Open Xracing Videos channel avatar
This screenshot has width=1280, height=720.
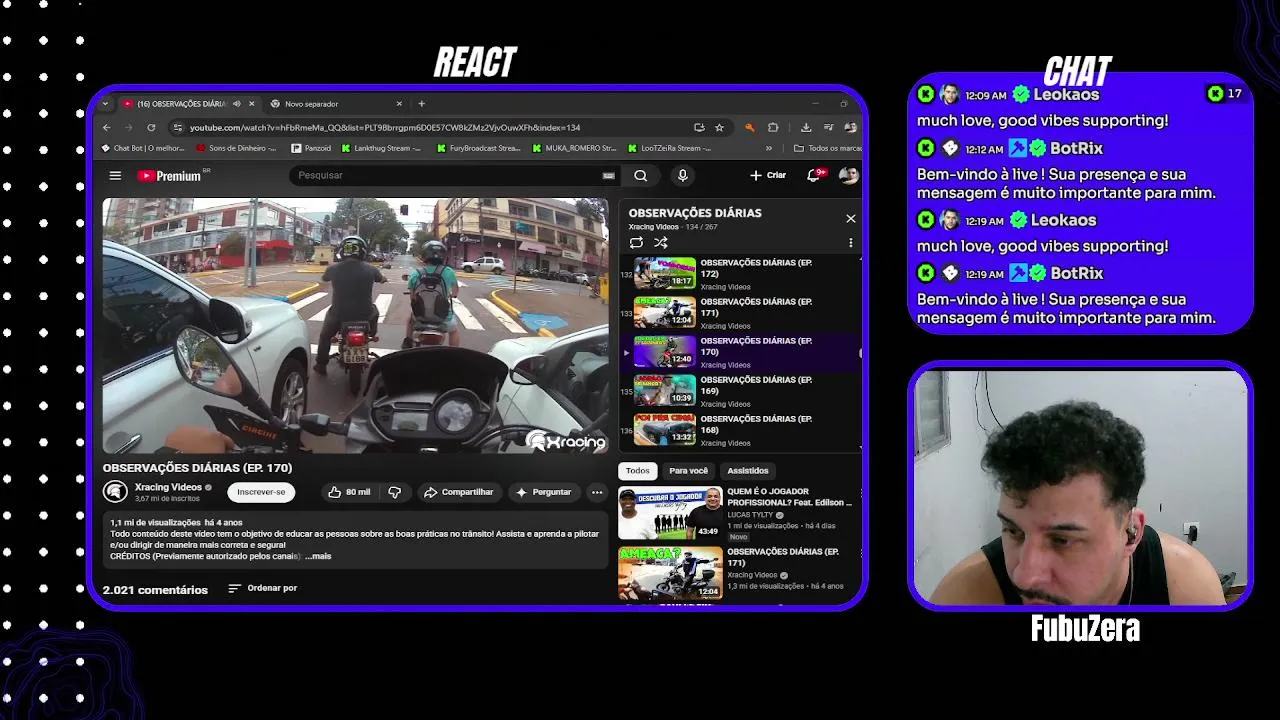tap(115, 492)
